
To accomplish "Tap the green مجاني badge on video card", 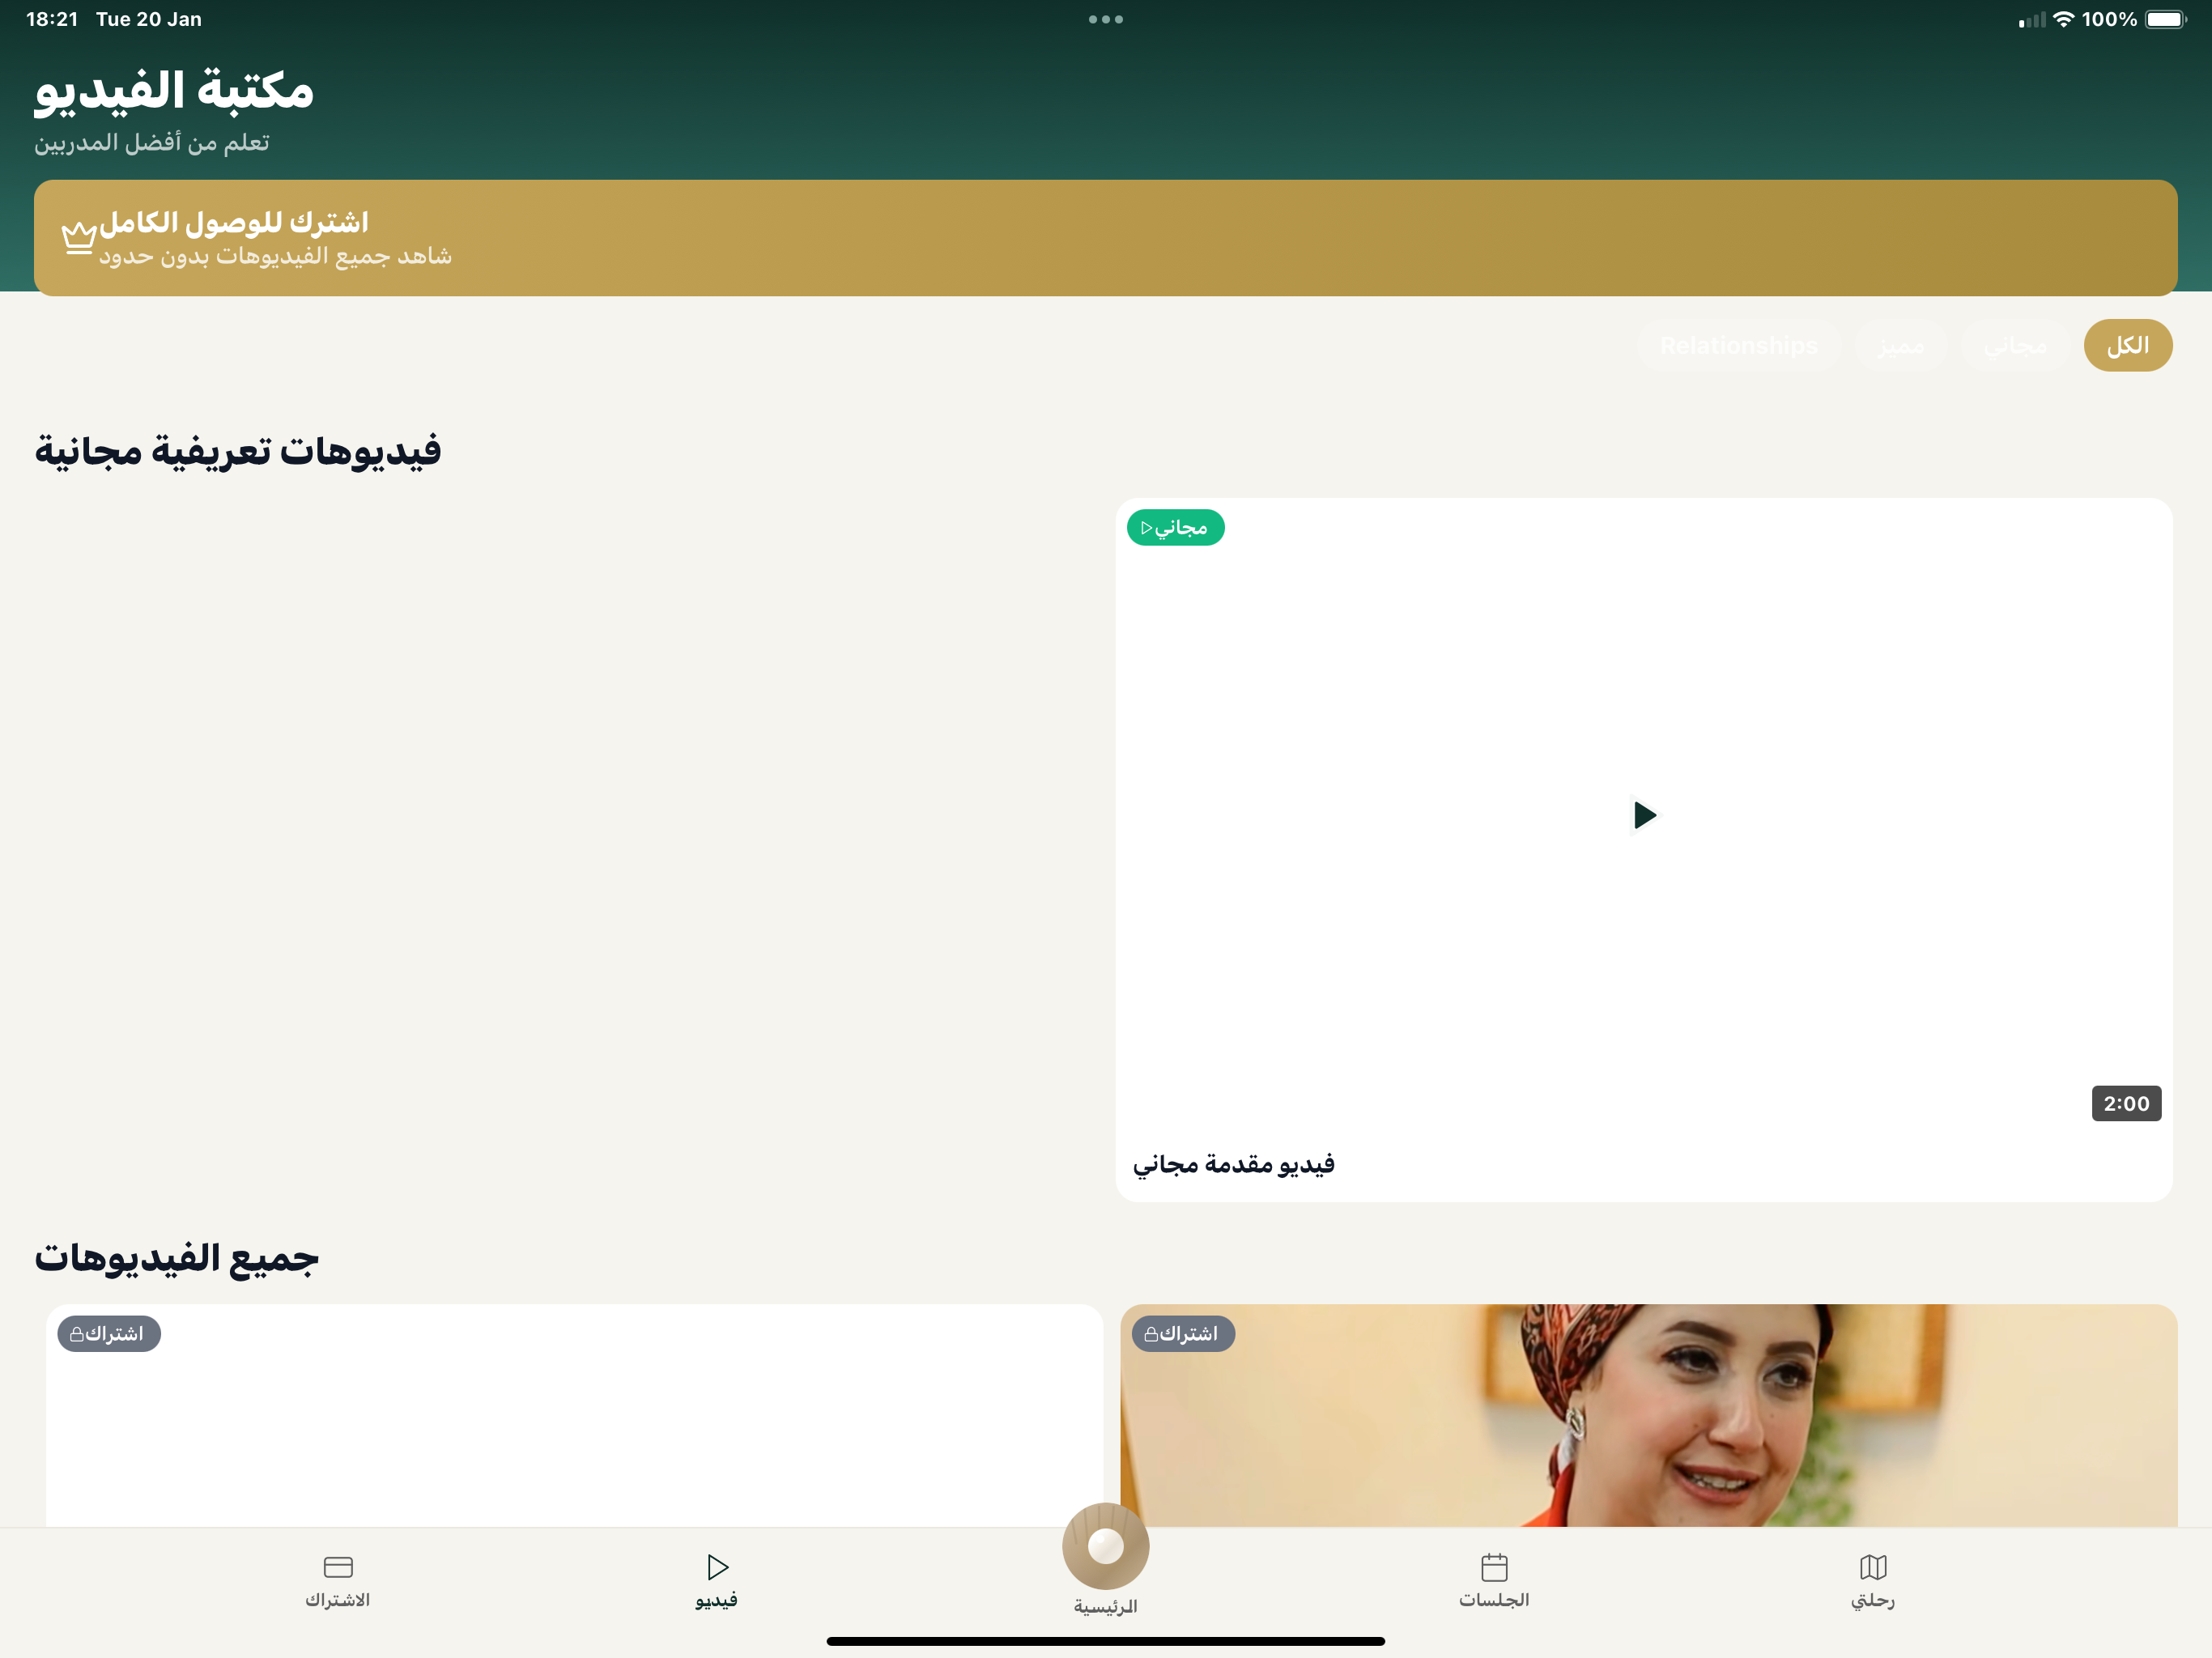I will (1175, 527).
